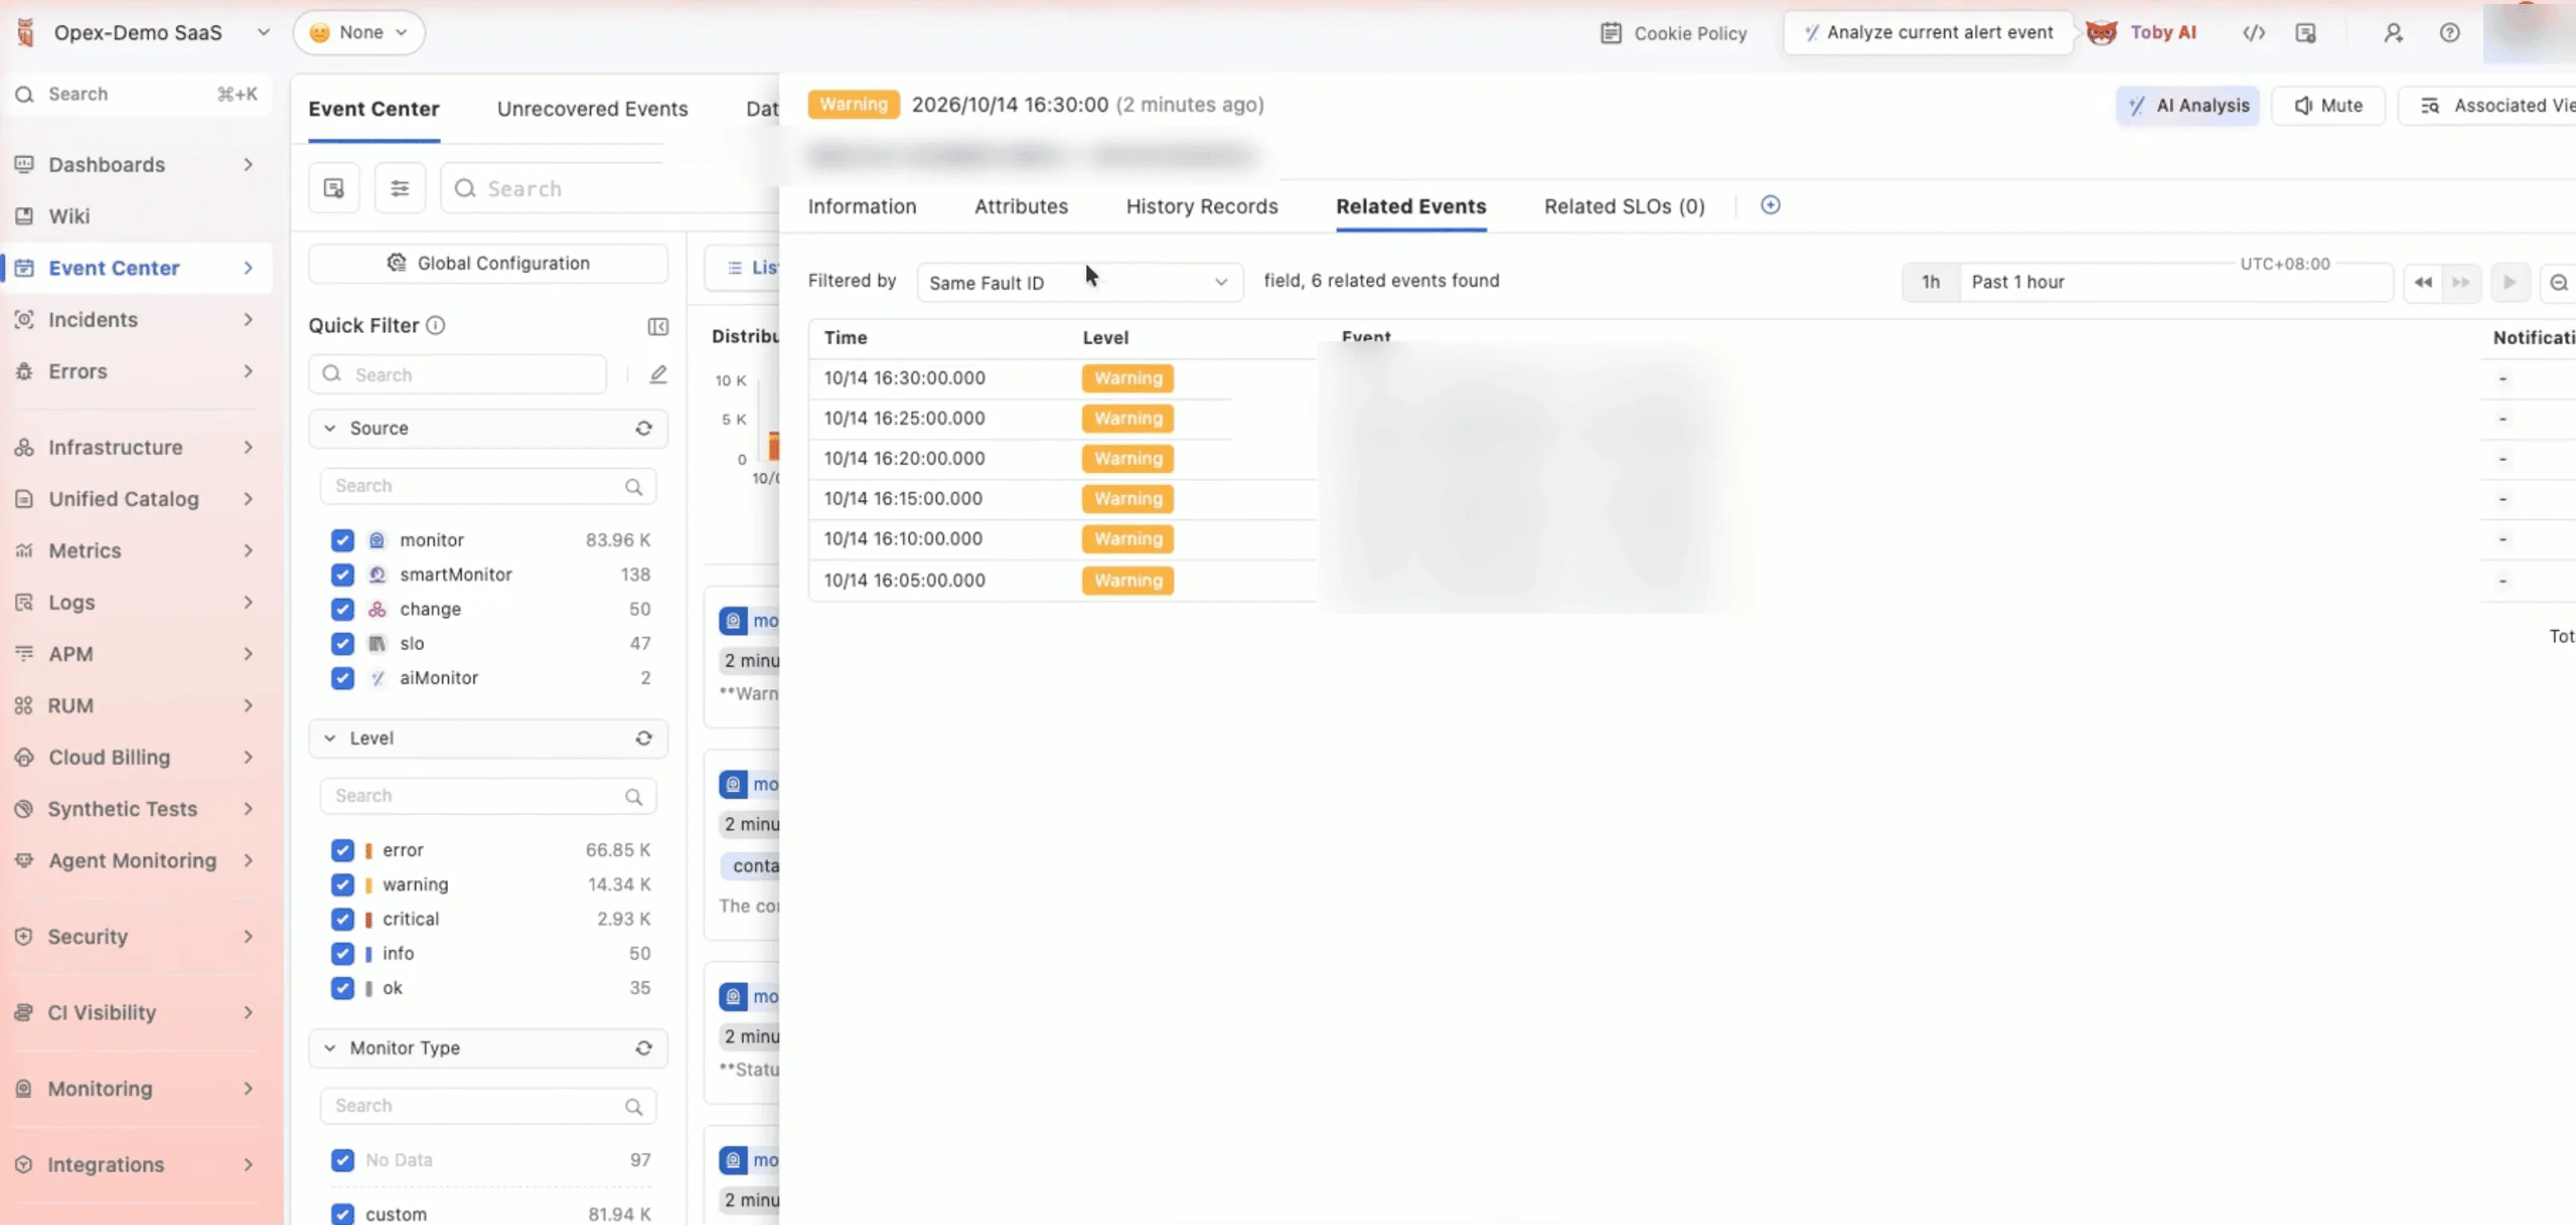Click the AI Analysis button
Image resolution: width=2576 pixels, height=1225 pixels.
click(2188, 105)
